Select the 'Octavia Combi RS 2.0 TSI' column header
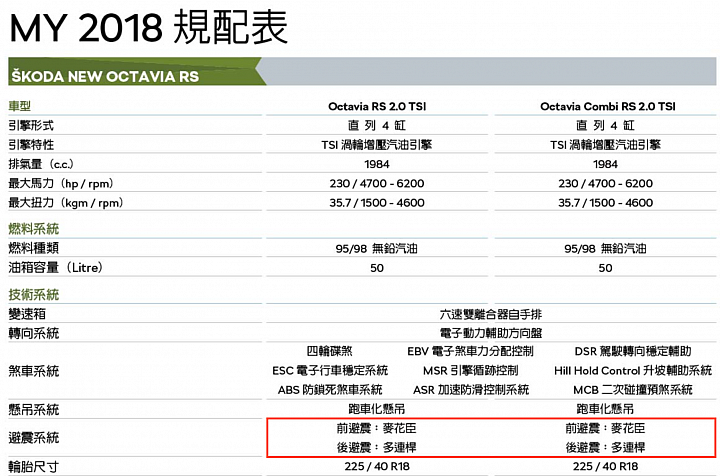 point(608,106)
